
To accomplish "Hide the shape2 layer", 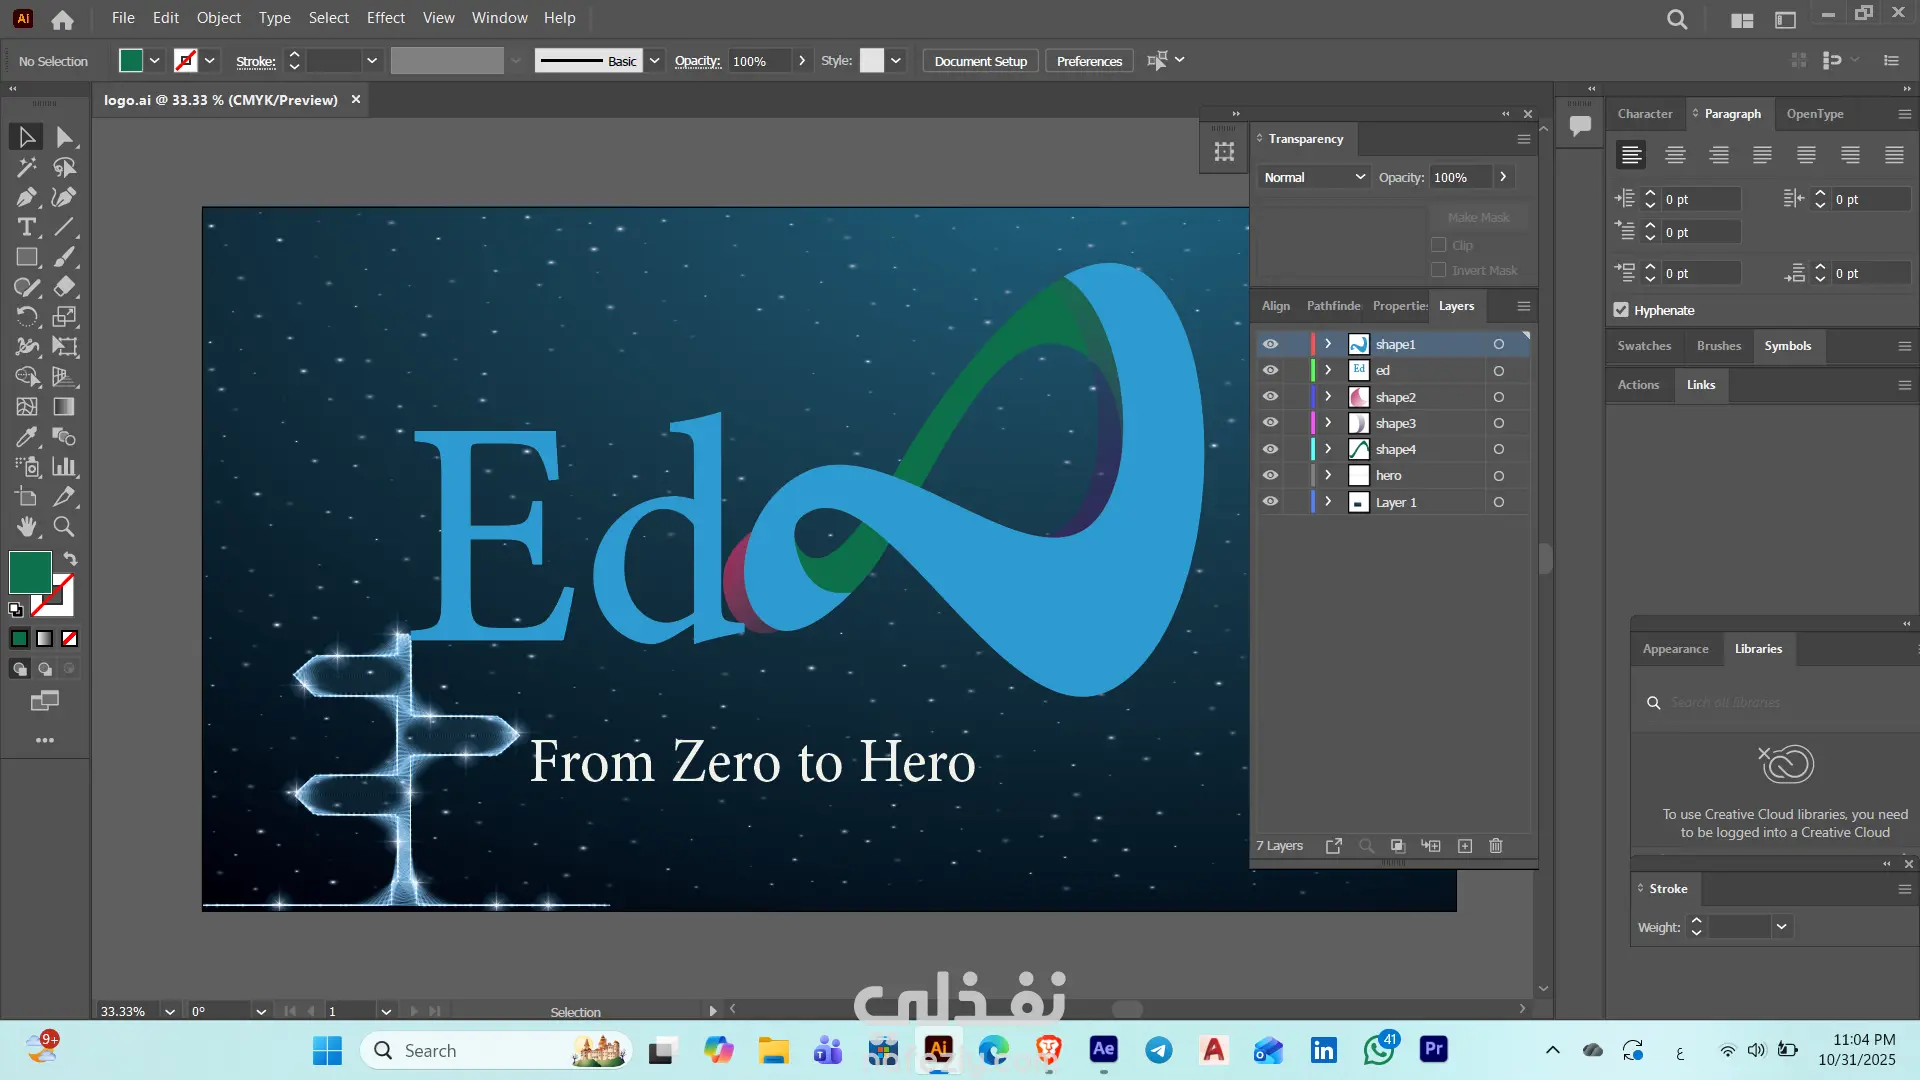I will pyautogui.click(x=1270, y=397).
